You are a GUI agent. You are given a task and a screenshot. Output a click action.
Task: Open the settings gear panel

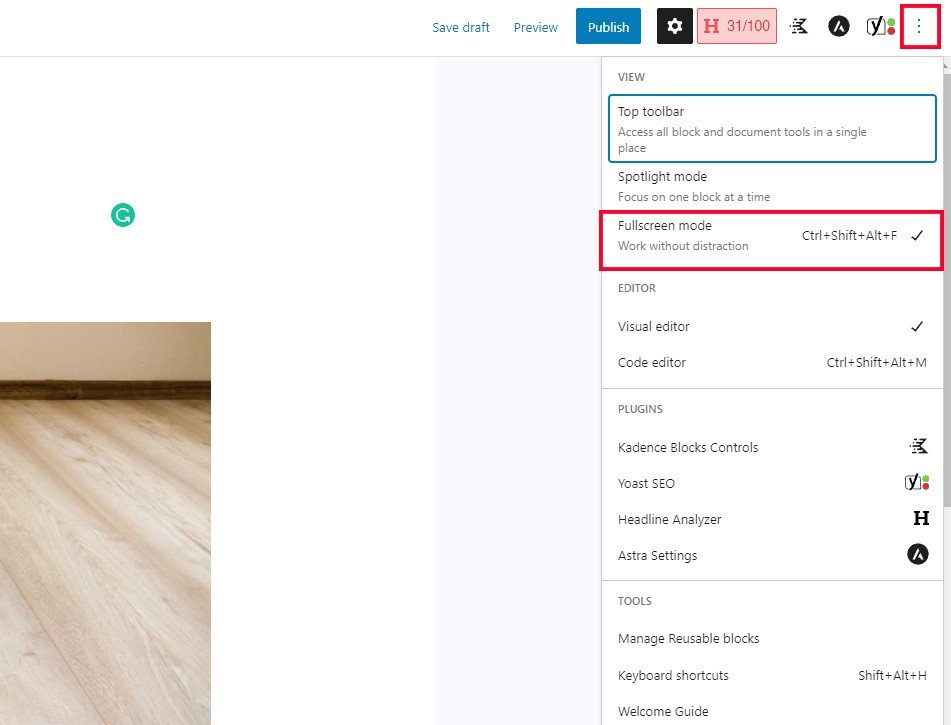coord(675,27)
